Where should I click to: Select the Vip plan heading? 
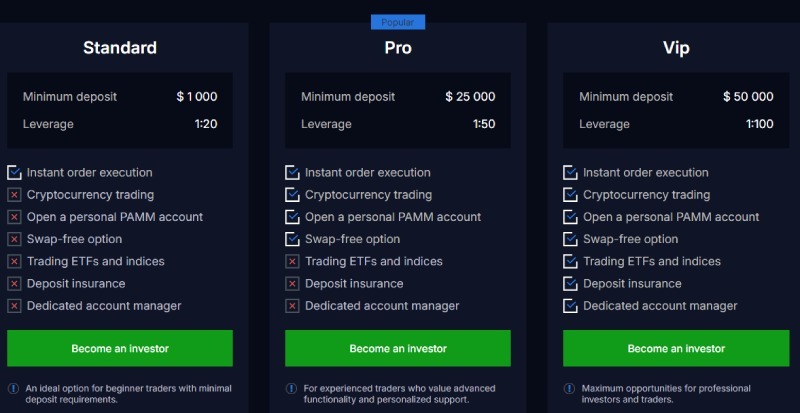tap(676, 48)
